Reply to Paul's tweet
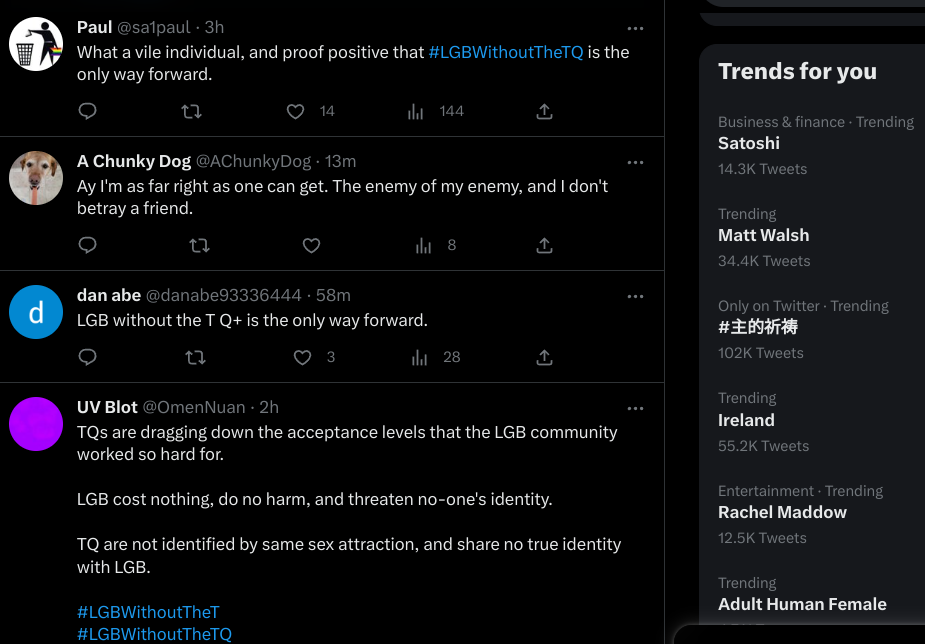 coord(87,111)
